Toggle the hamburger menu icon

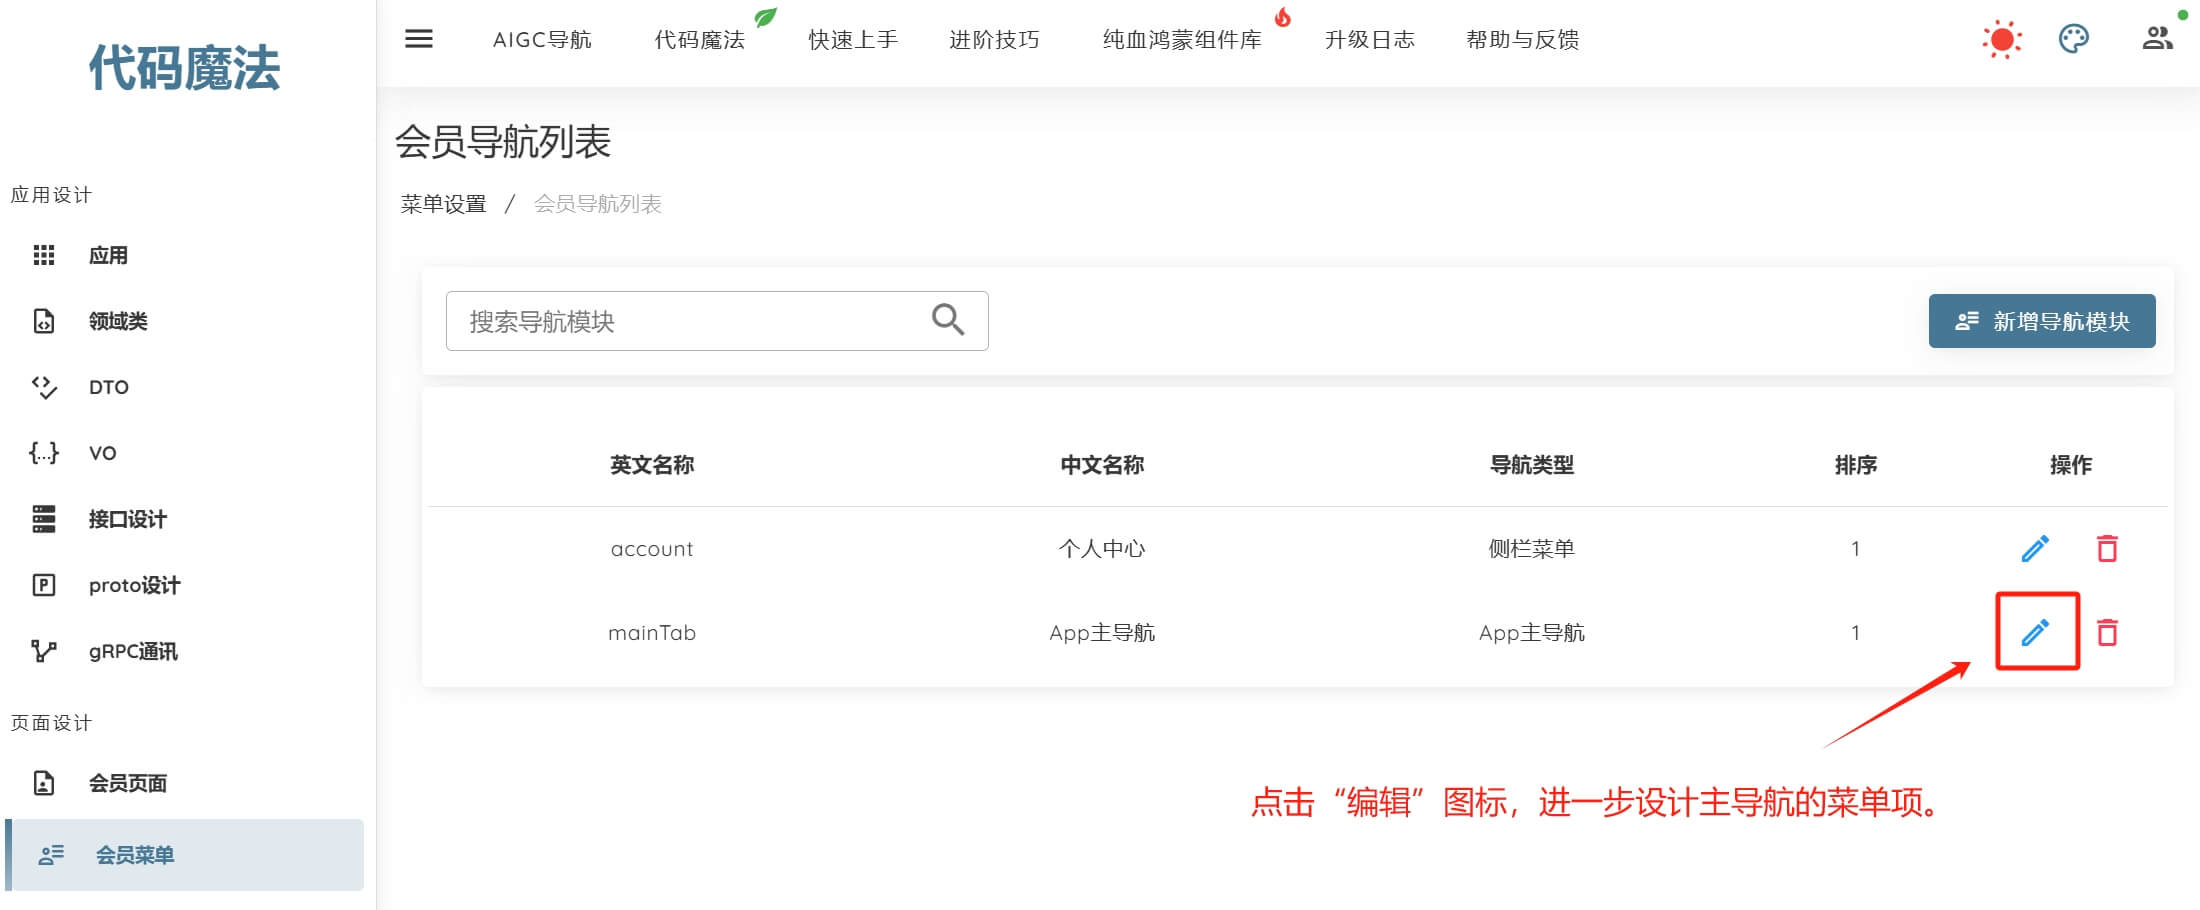click(419, 39)
